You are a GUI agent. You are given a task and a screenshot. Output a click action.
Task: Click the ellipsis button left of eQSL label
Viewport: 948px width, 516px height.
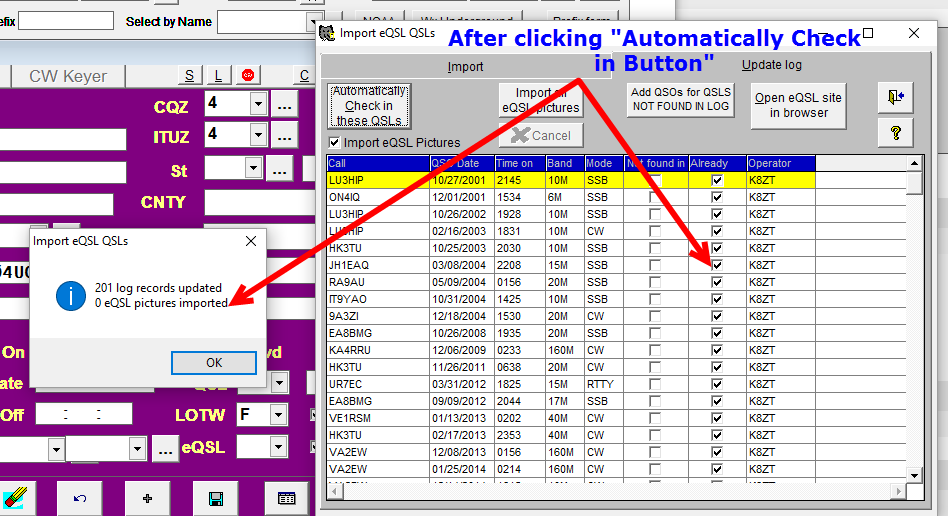[x=165, y=449]
